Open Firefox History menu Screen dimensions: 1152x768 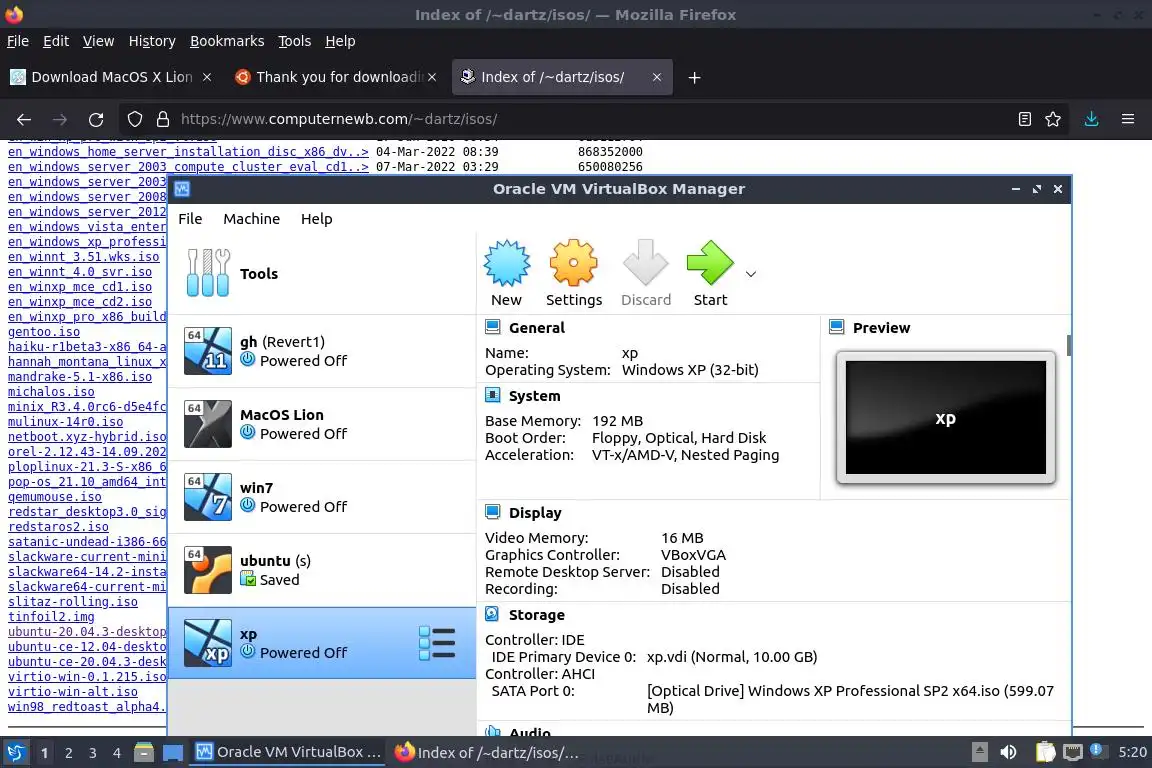[x=152, y=41]
